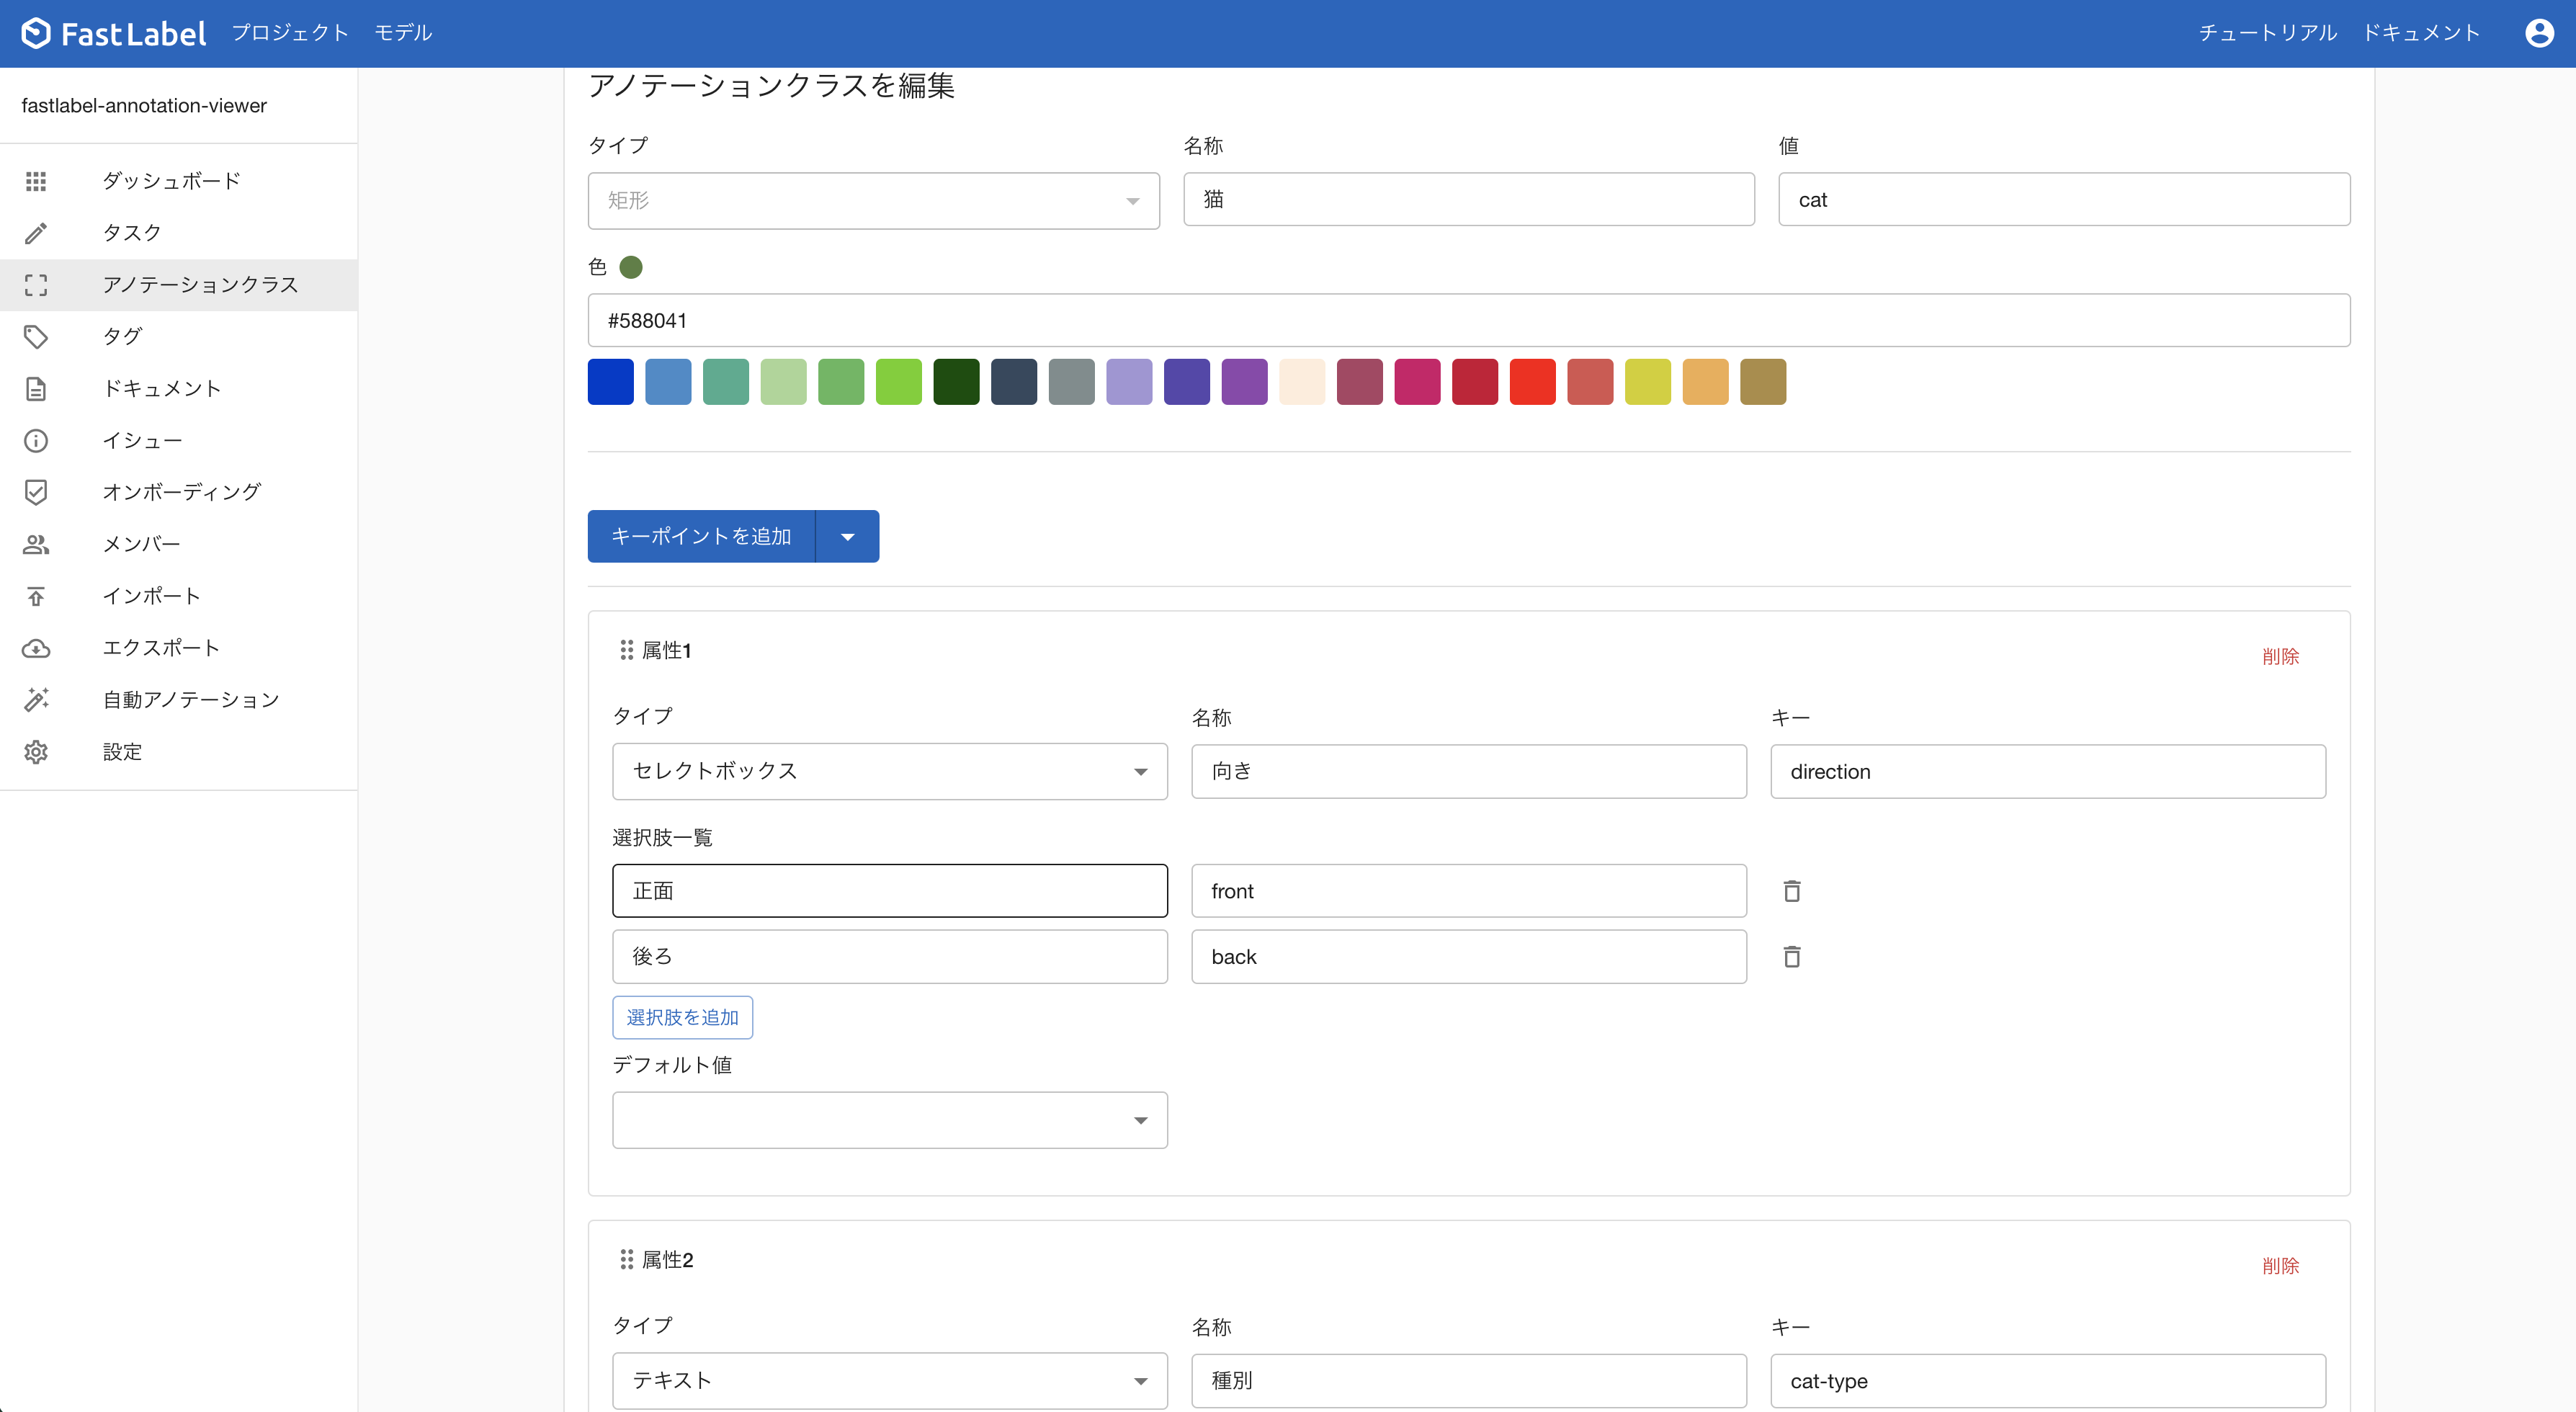
Task: Click the pencil Task icon in sidebar
Action: pos(36,233)
